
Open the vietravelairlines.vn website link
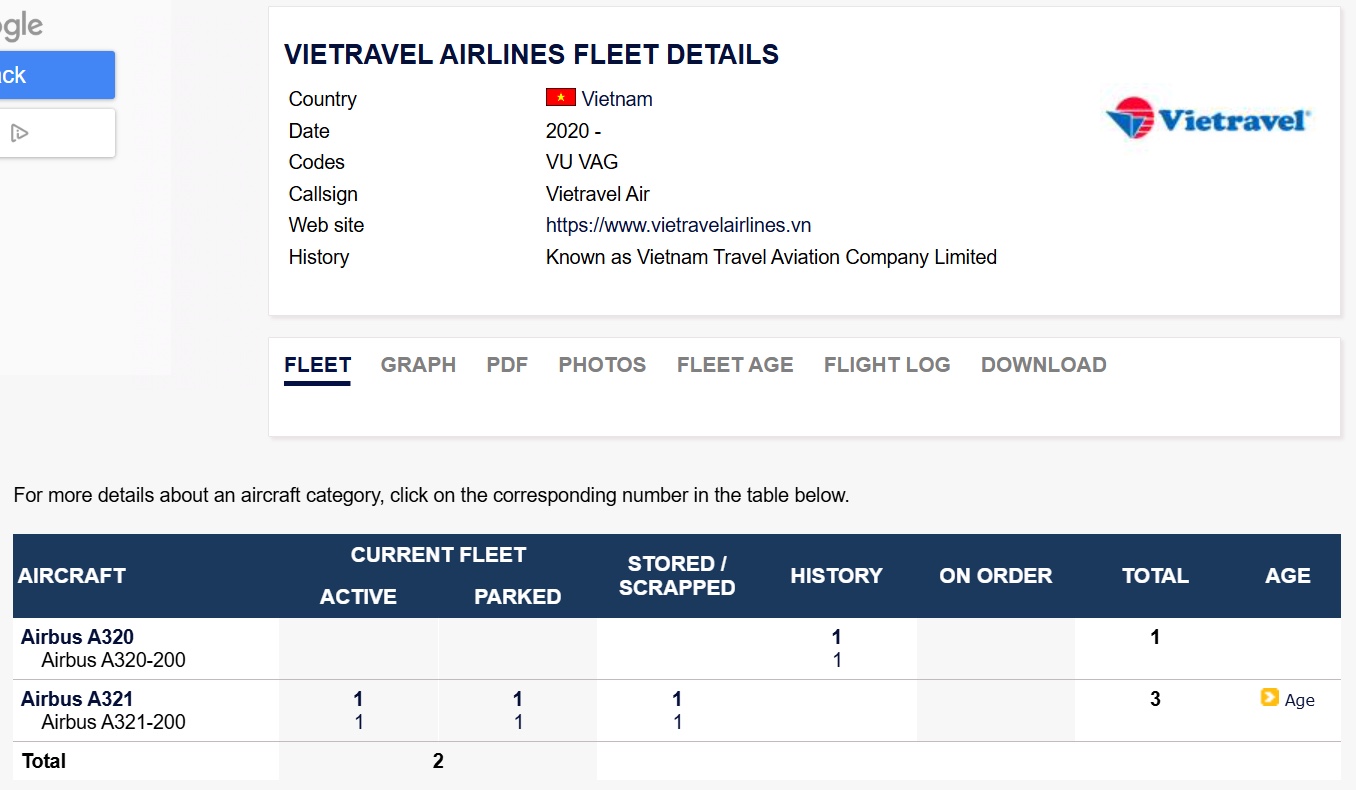tap(678, 225)
